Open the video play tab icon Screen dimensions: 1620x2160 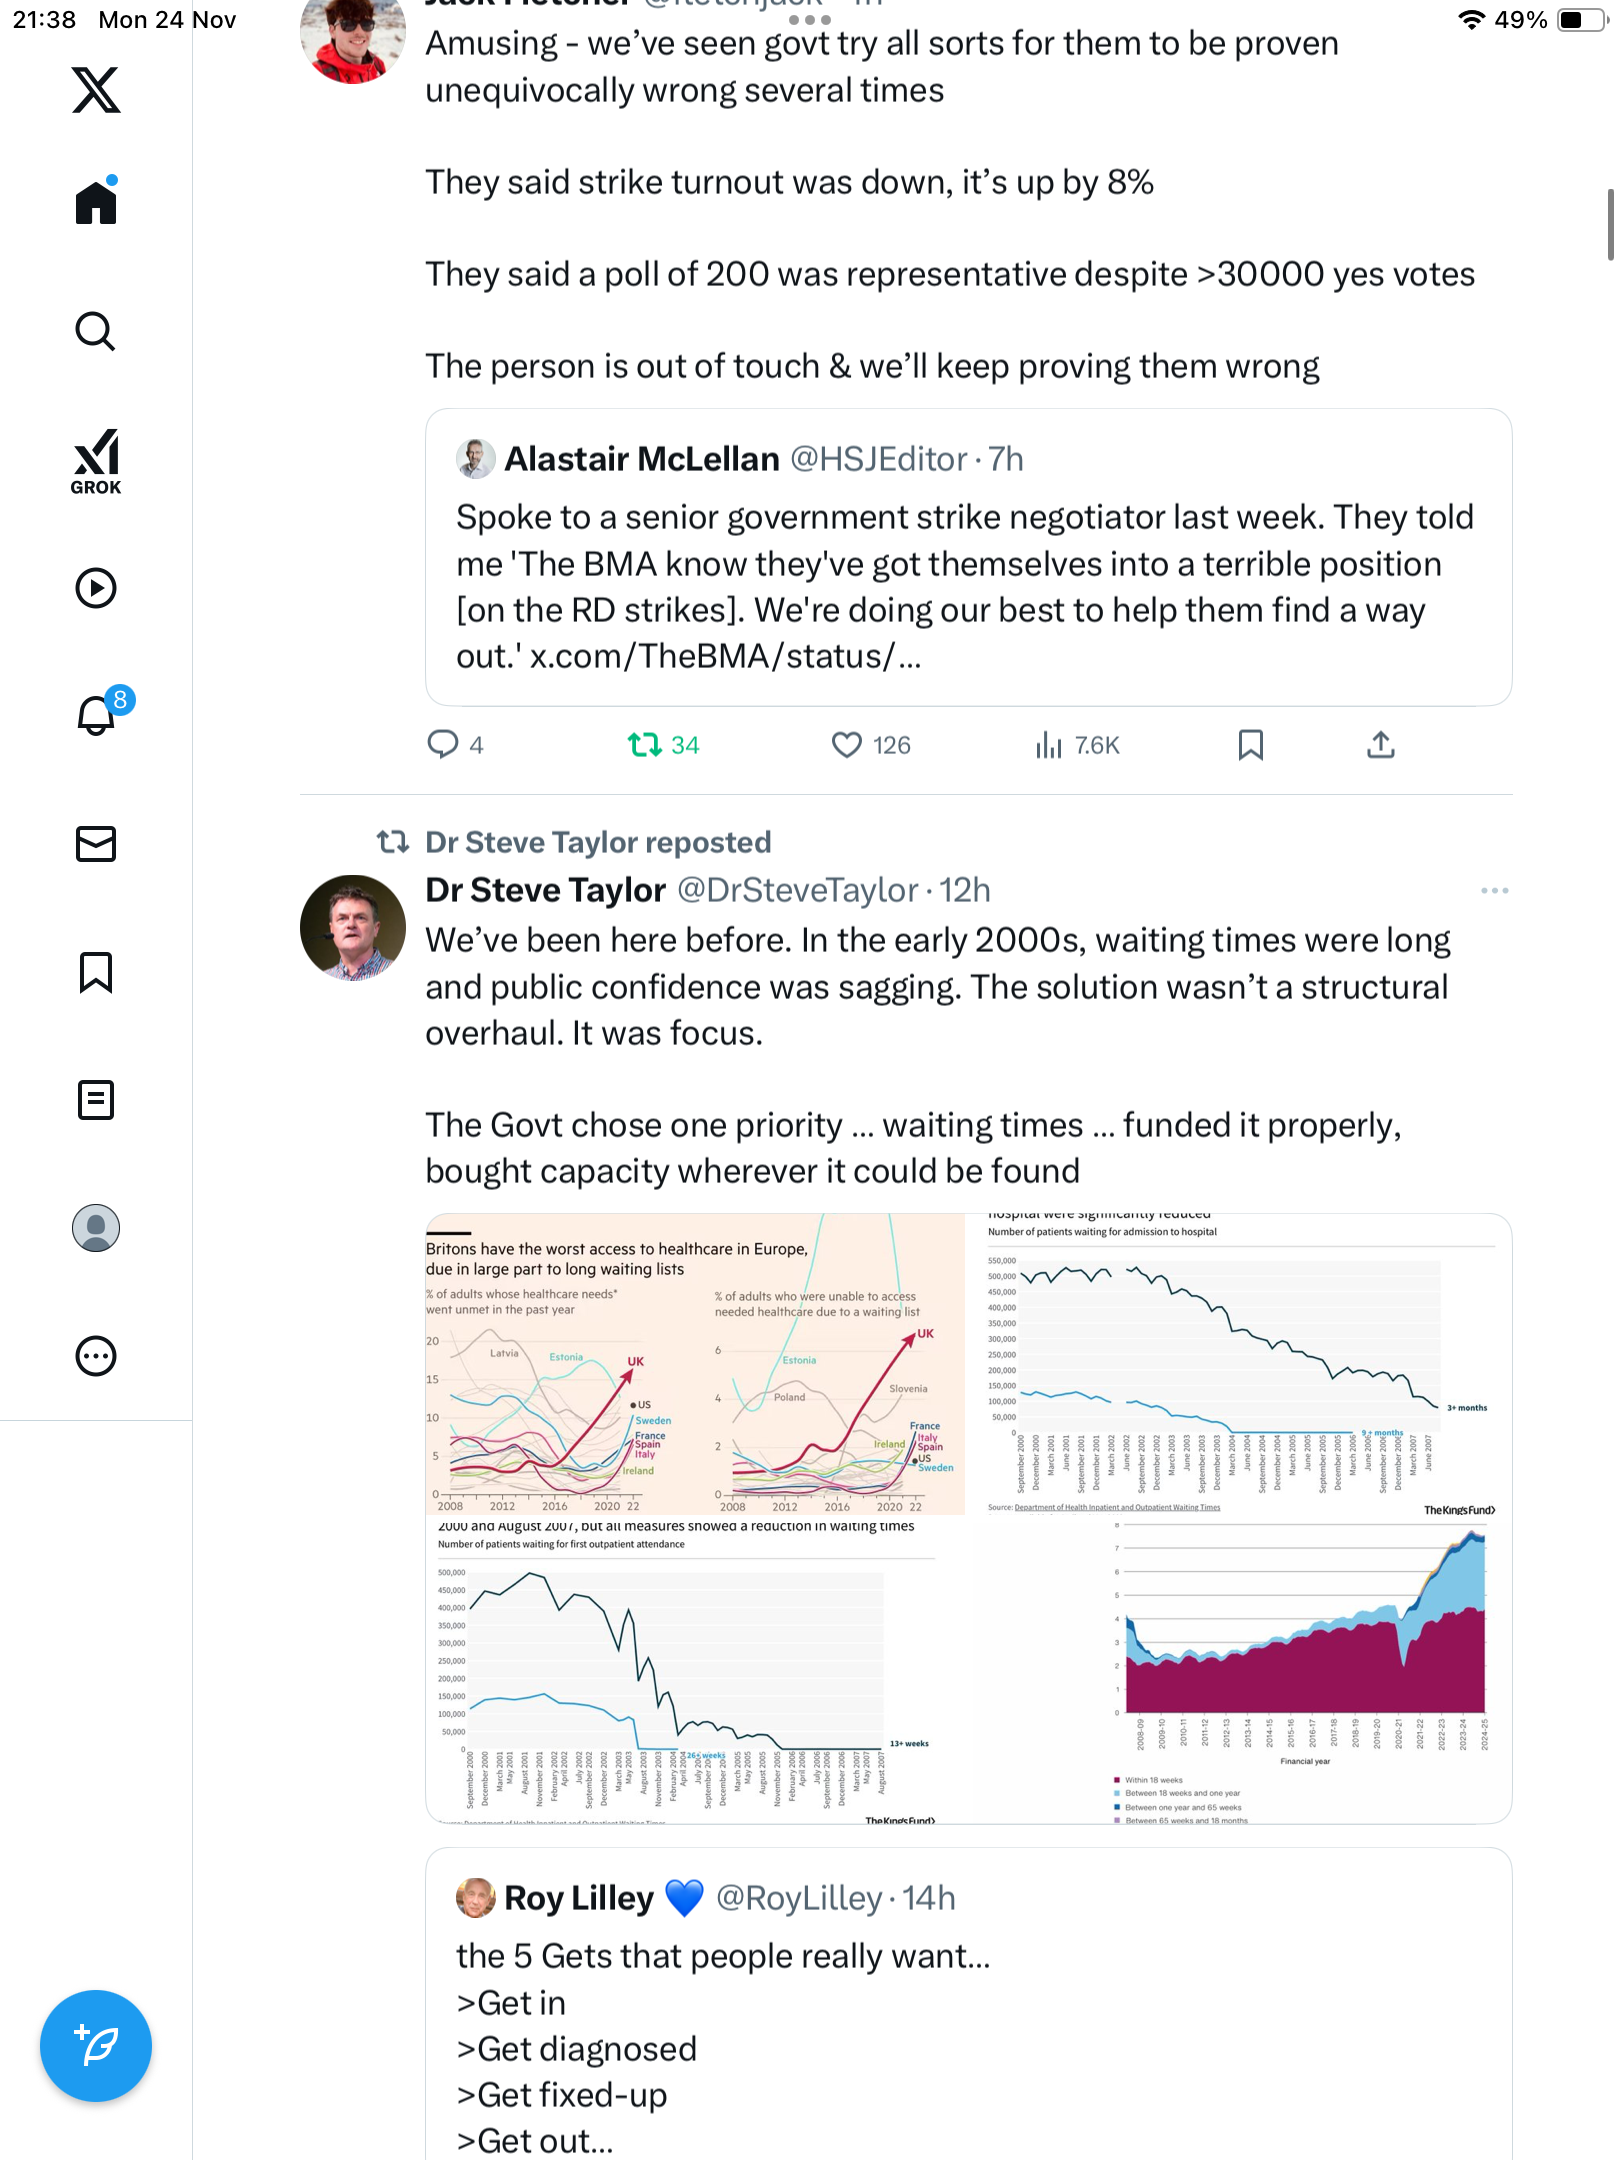coord(96,588)
